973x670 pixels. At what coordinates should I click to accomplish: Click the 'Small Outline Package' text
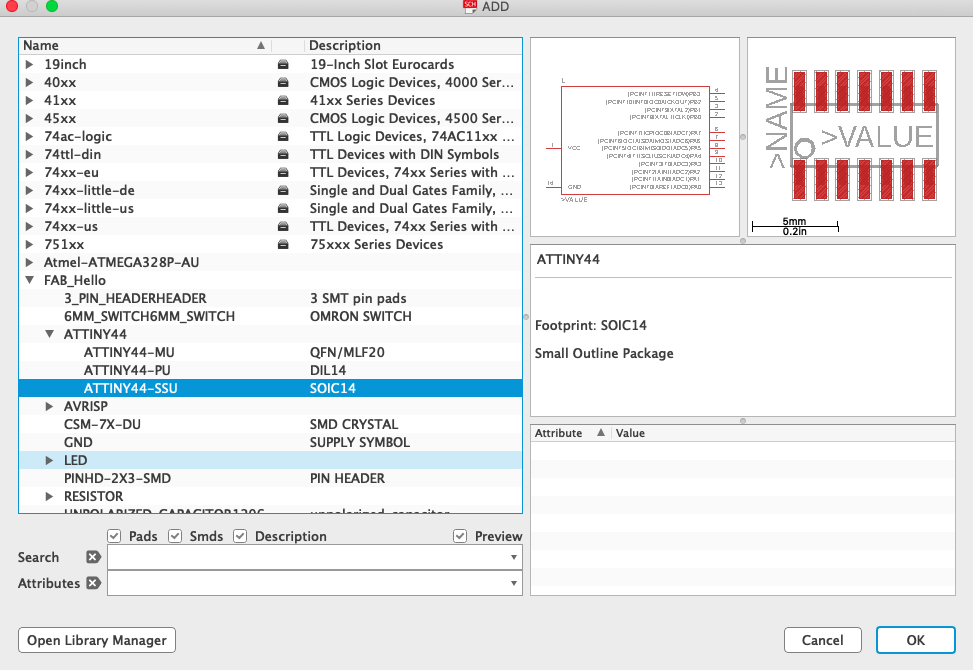pos(604,354)
